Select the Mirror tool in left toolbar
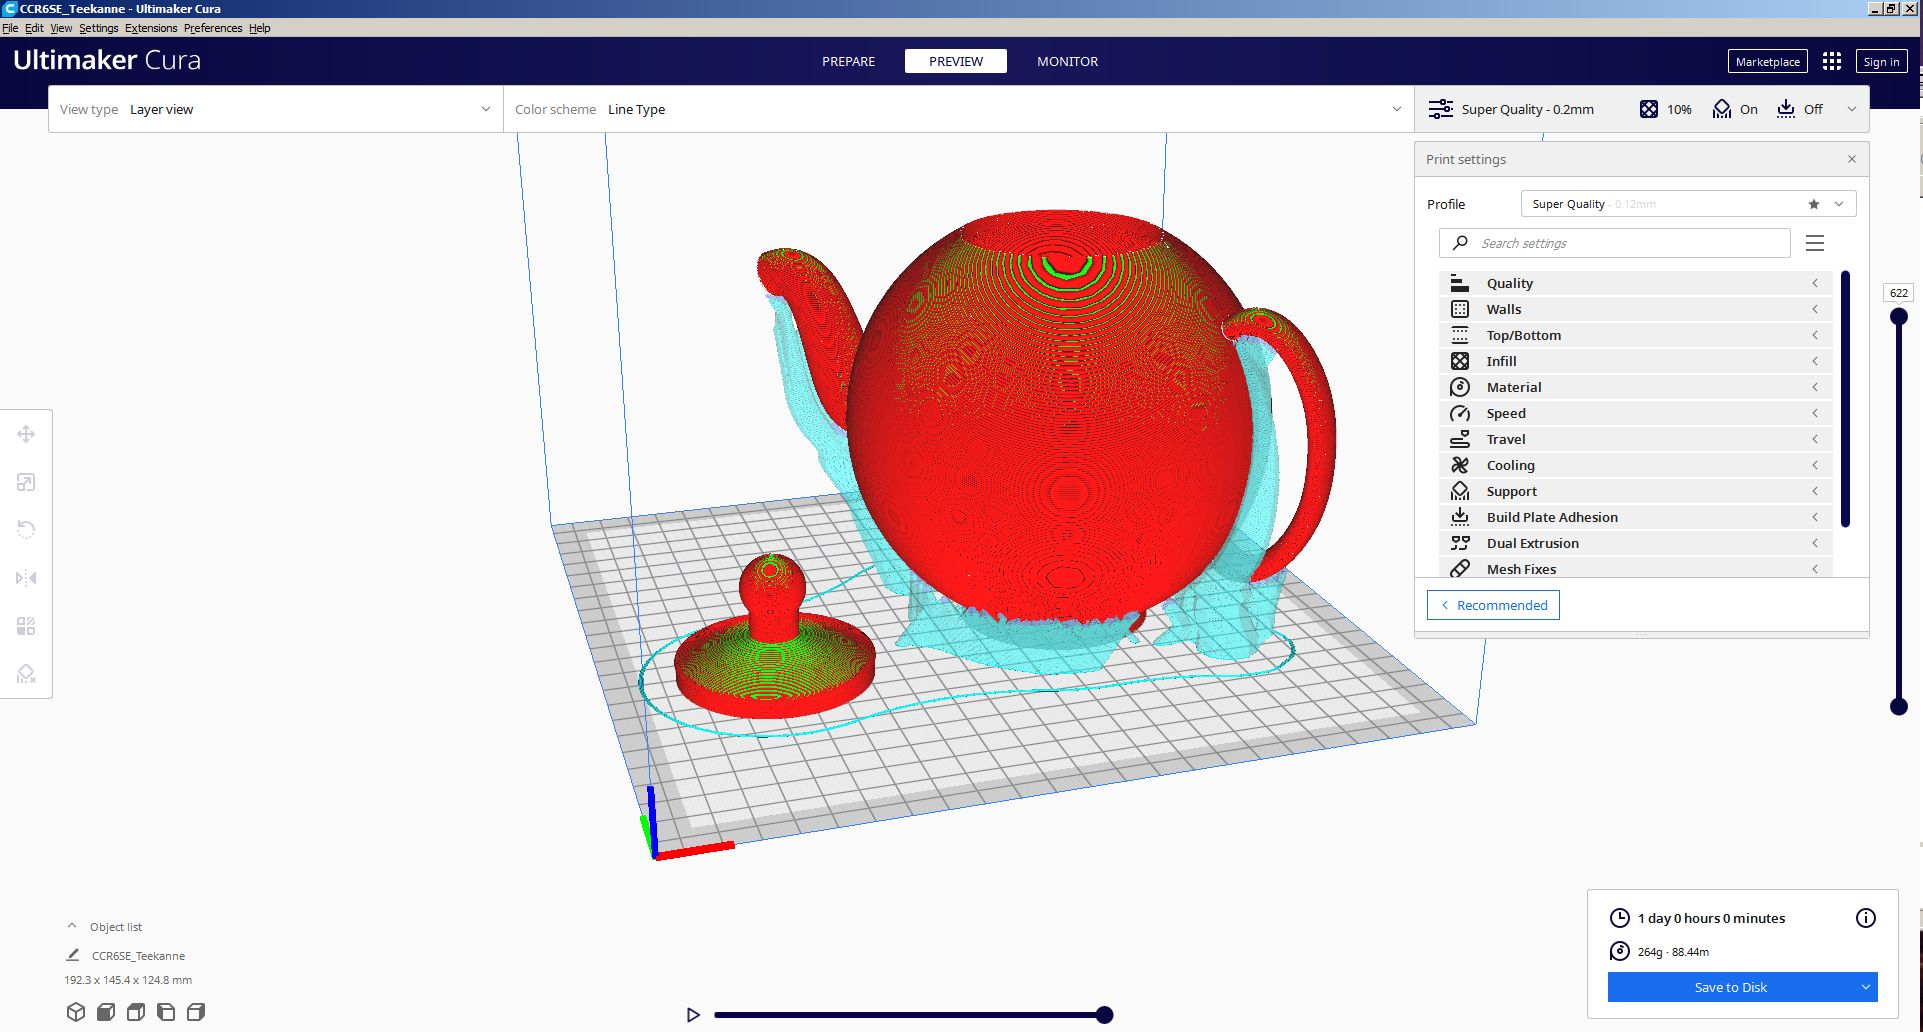 pyautogui.click(x=26, y=578)
